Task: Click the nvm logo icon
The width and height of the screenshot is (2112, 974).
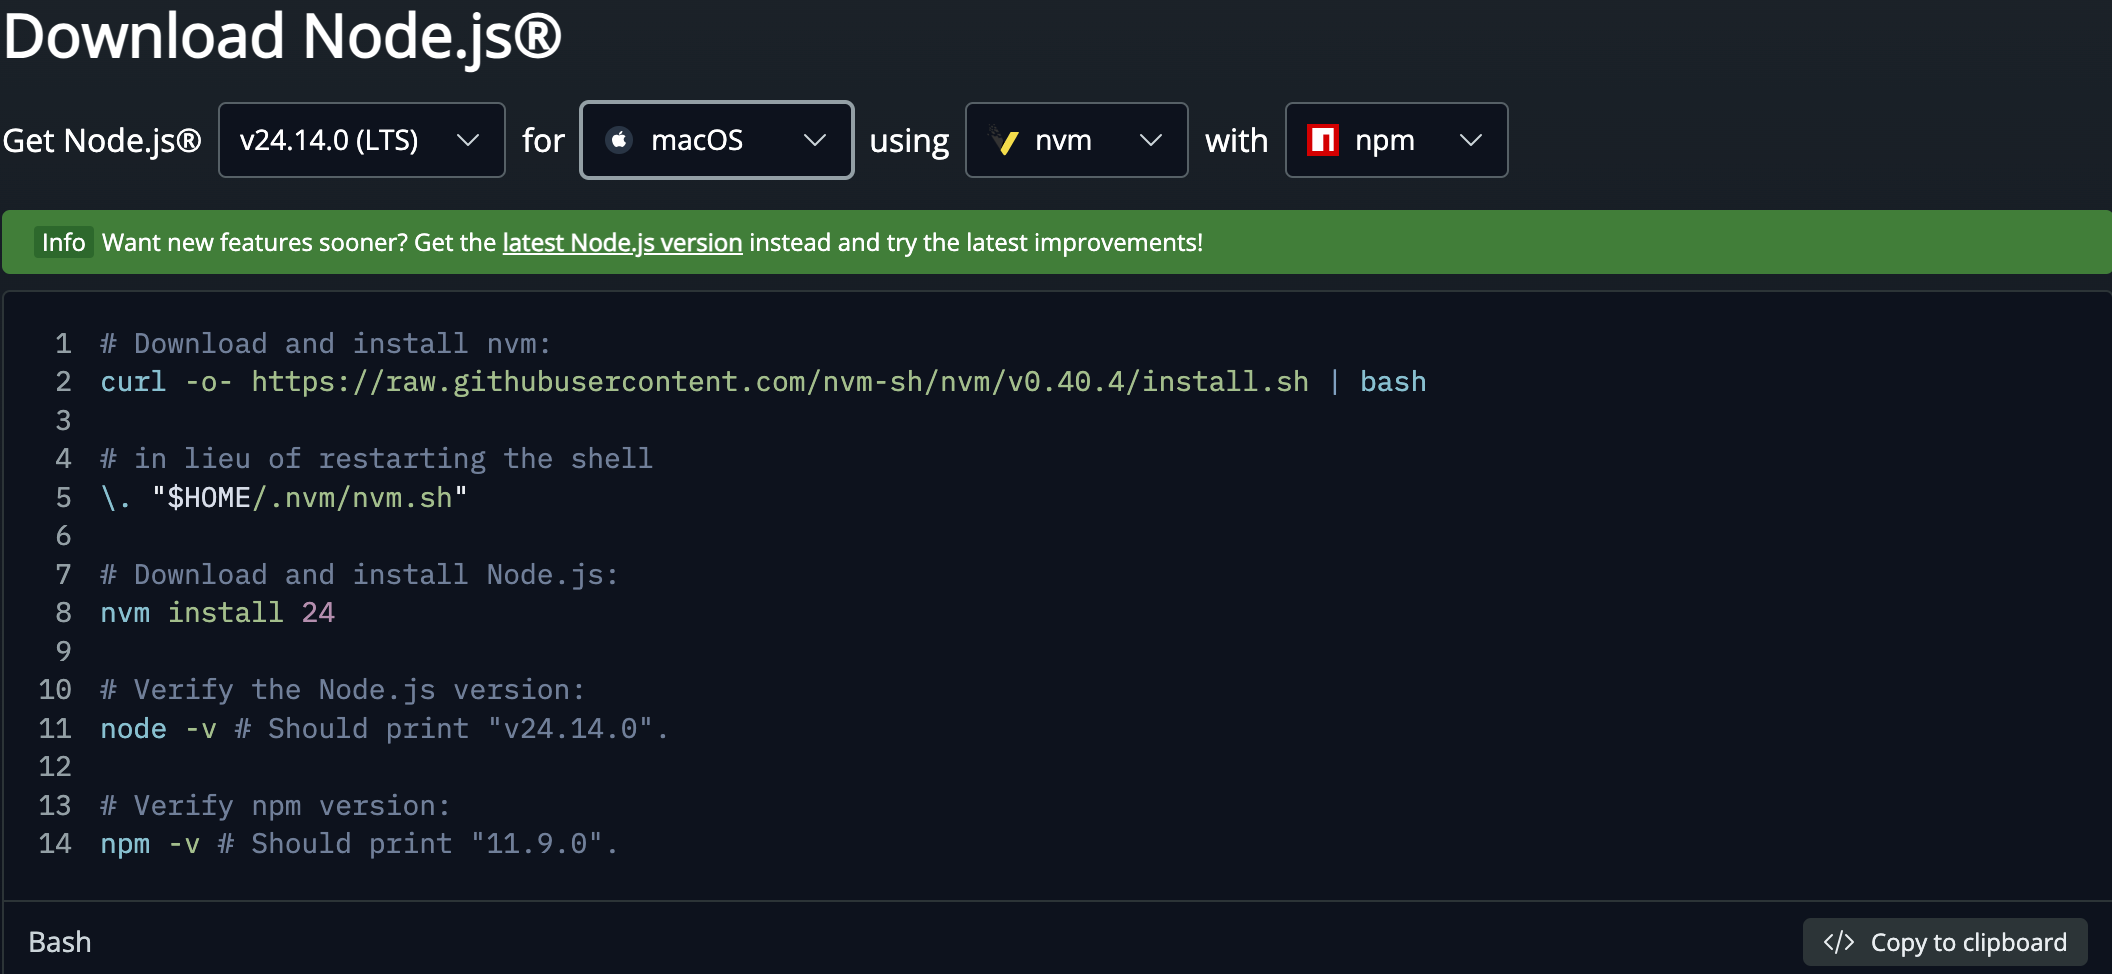Action: [x=1004, y=140]
